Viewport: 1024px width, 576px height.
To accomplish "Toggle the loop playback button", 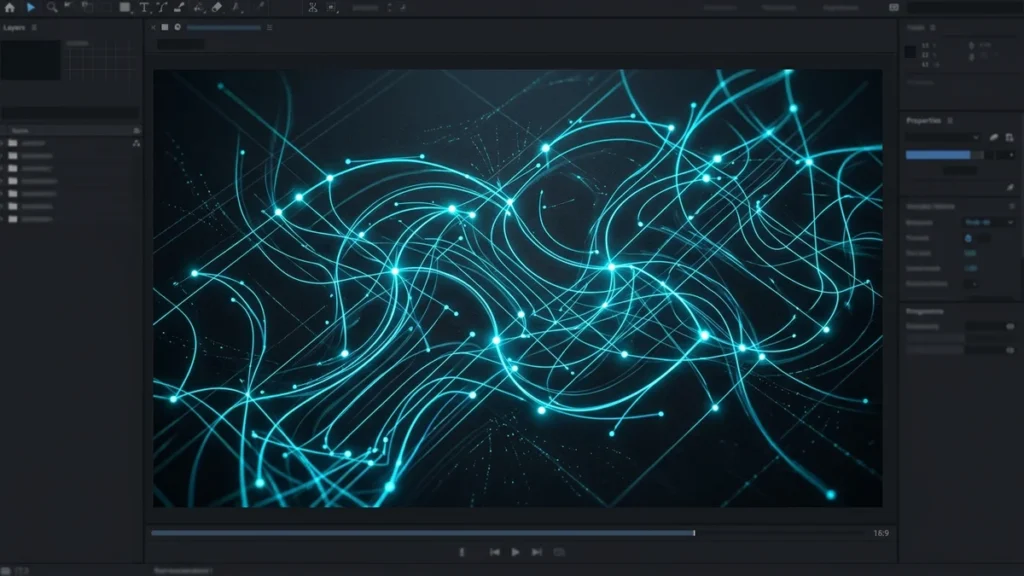I will [x=559, y=552].
